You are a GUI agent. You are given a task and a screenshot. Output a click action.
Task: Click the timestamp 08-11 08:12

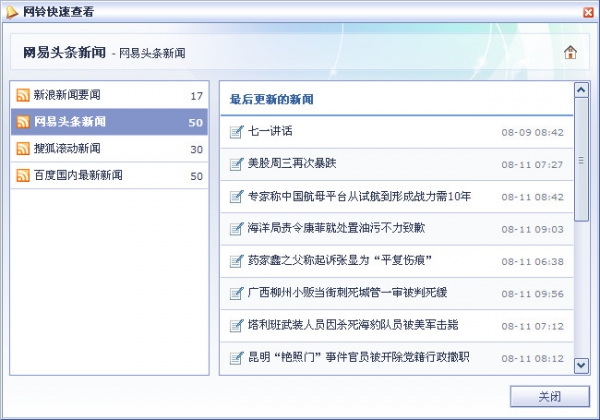tap(532, 359)
